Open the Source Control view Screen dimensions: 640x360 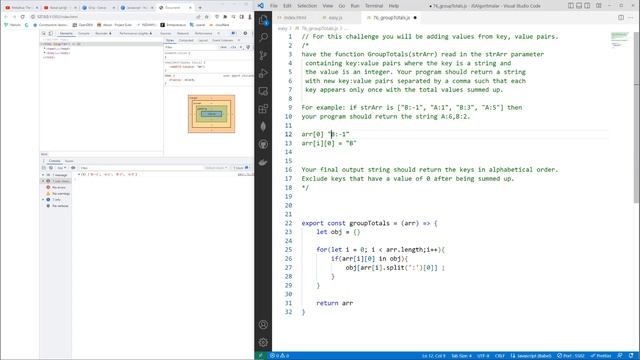pos(263,55)
